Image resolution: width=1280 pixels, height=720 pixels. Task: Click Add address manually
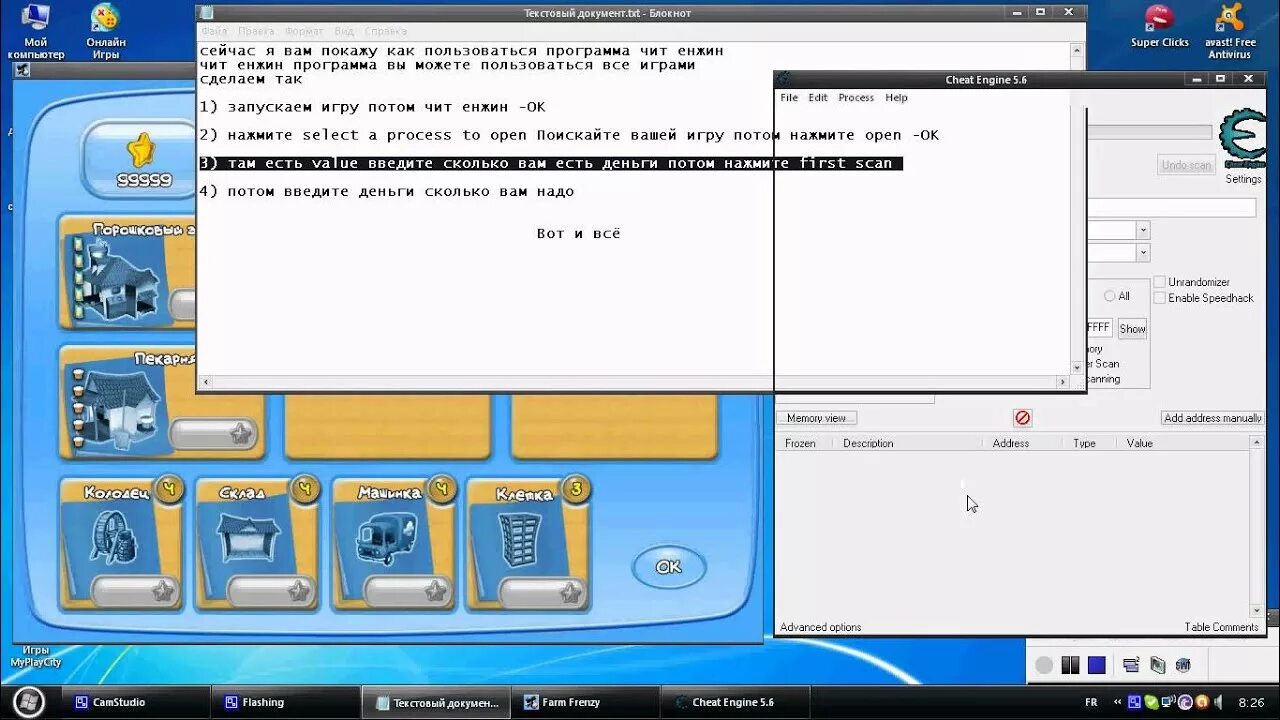click(1213, 418)
